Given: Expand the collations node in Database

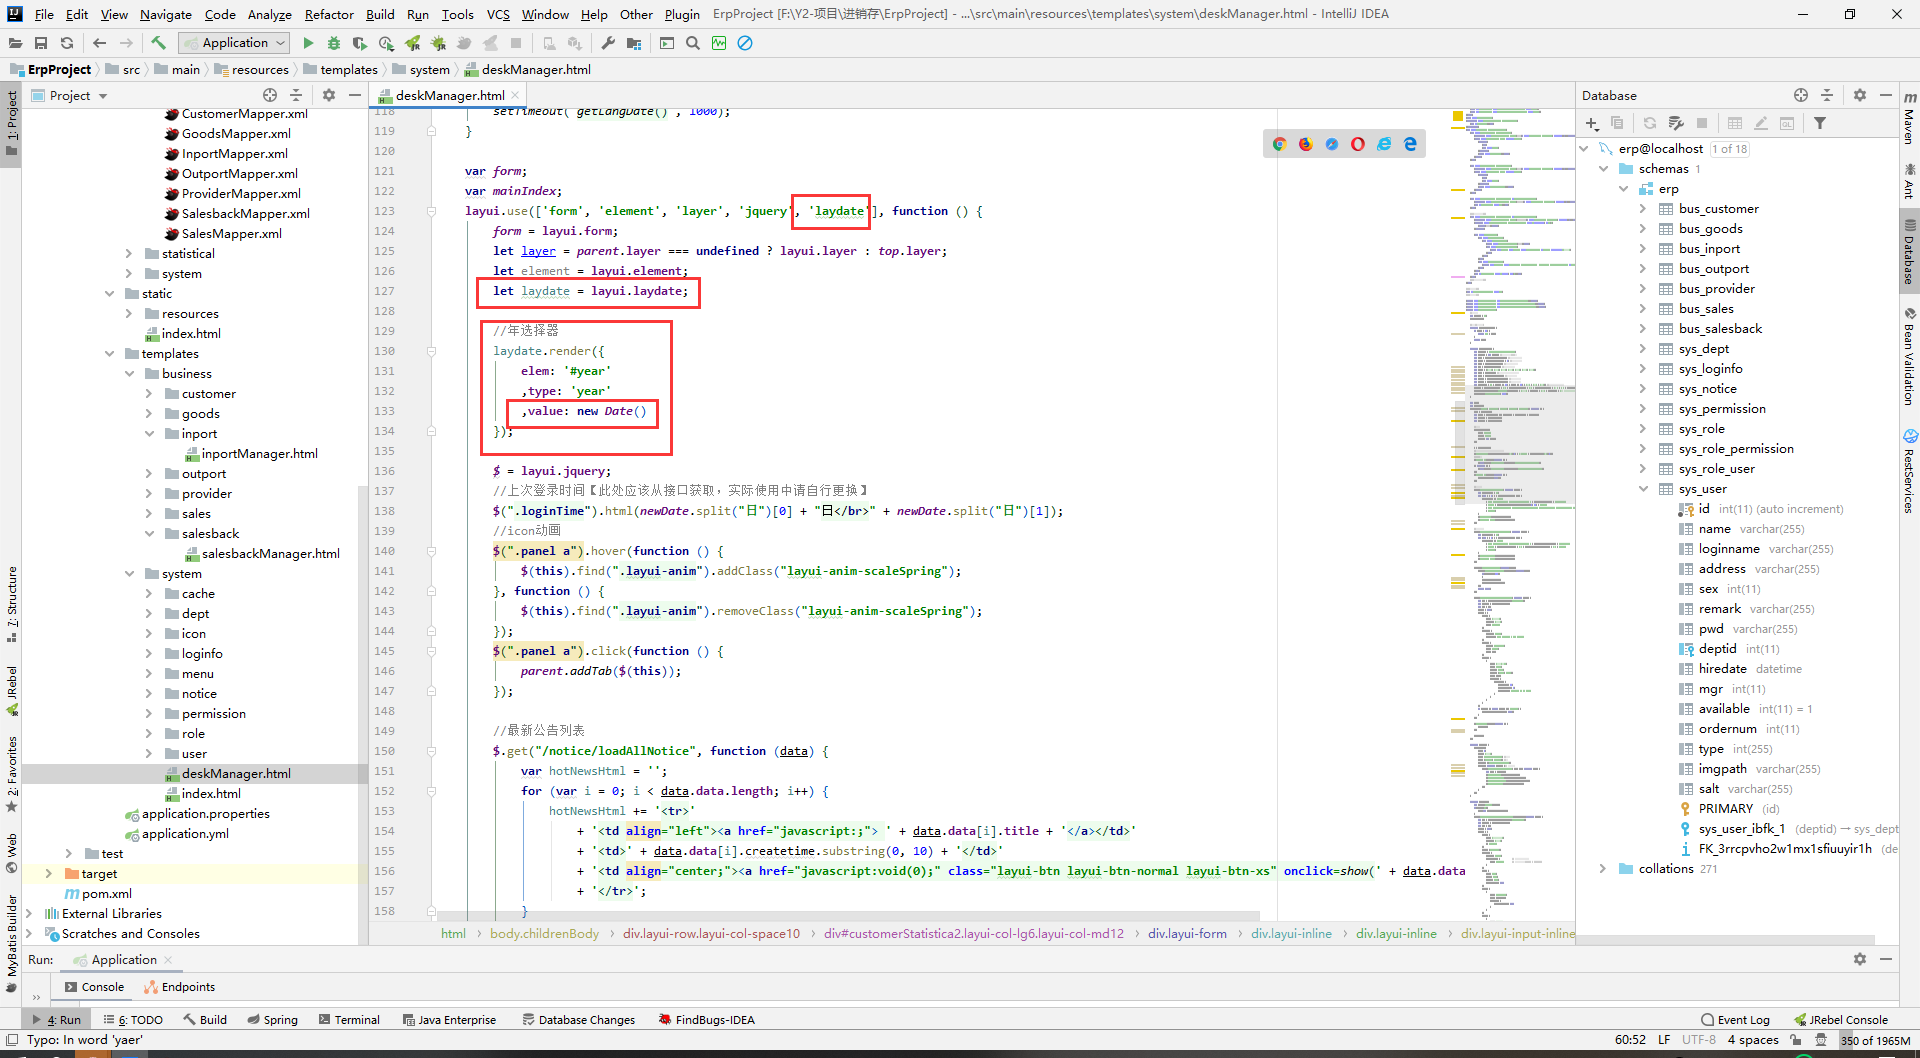Looking at the screenshot, I should click(1603, 869).
